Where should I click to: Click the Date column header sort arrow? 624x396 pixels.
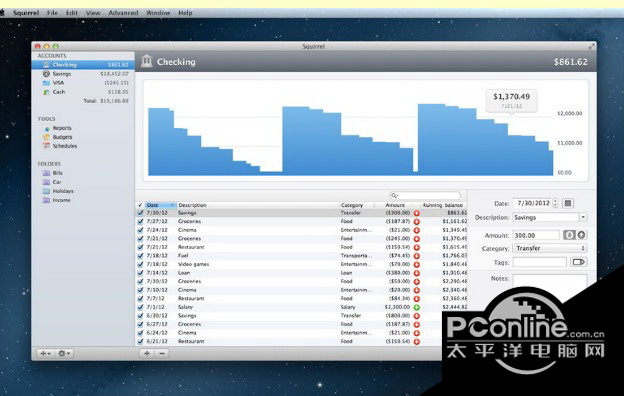click(x=173, y=205)
